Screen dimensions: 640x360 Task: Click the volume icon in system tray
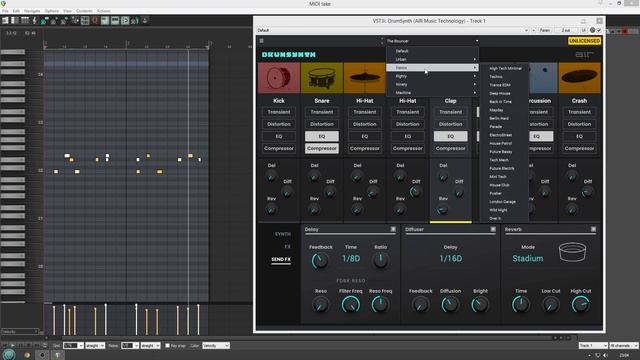pyautogui.click(x=606, y=356)
